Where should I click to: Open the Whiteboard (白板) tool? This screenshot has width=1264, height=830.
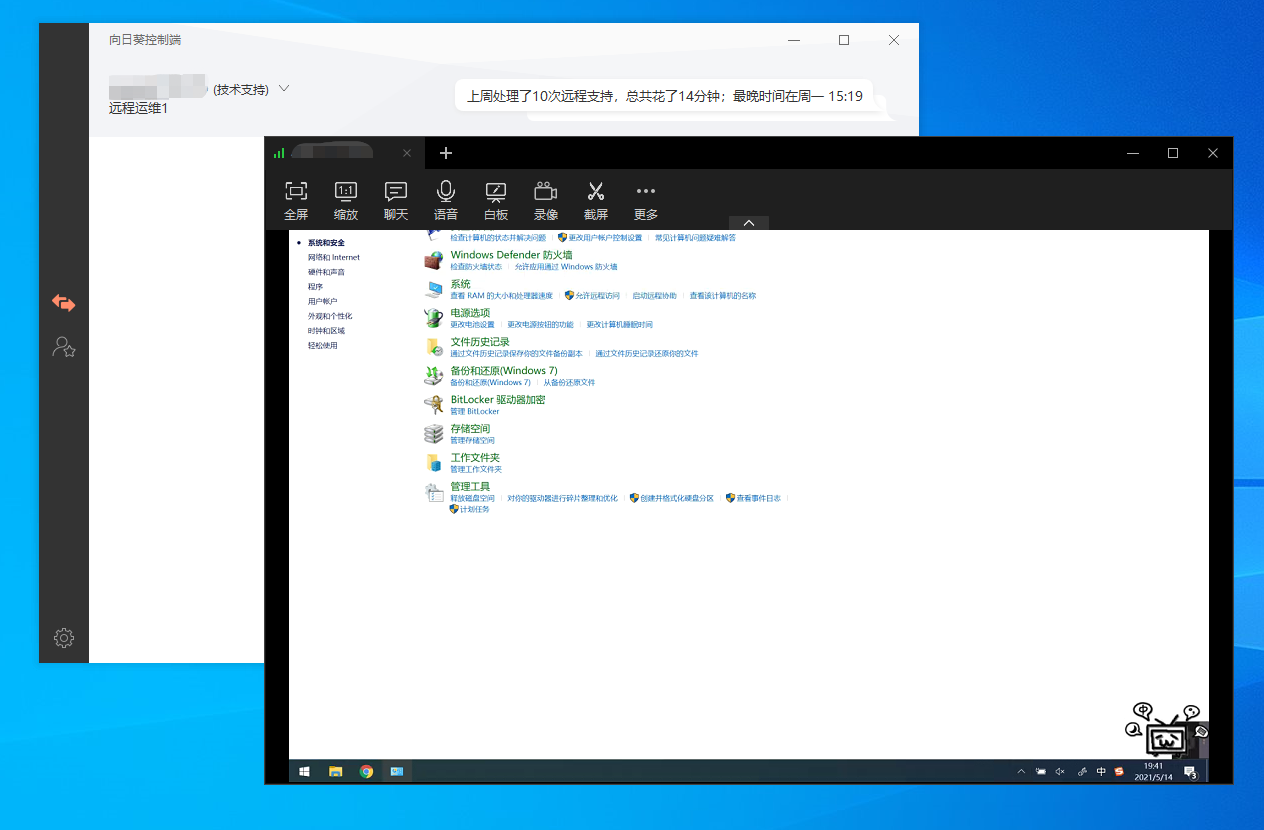pyautogui.click(x=496, y=200)
